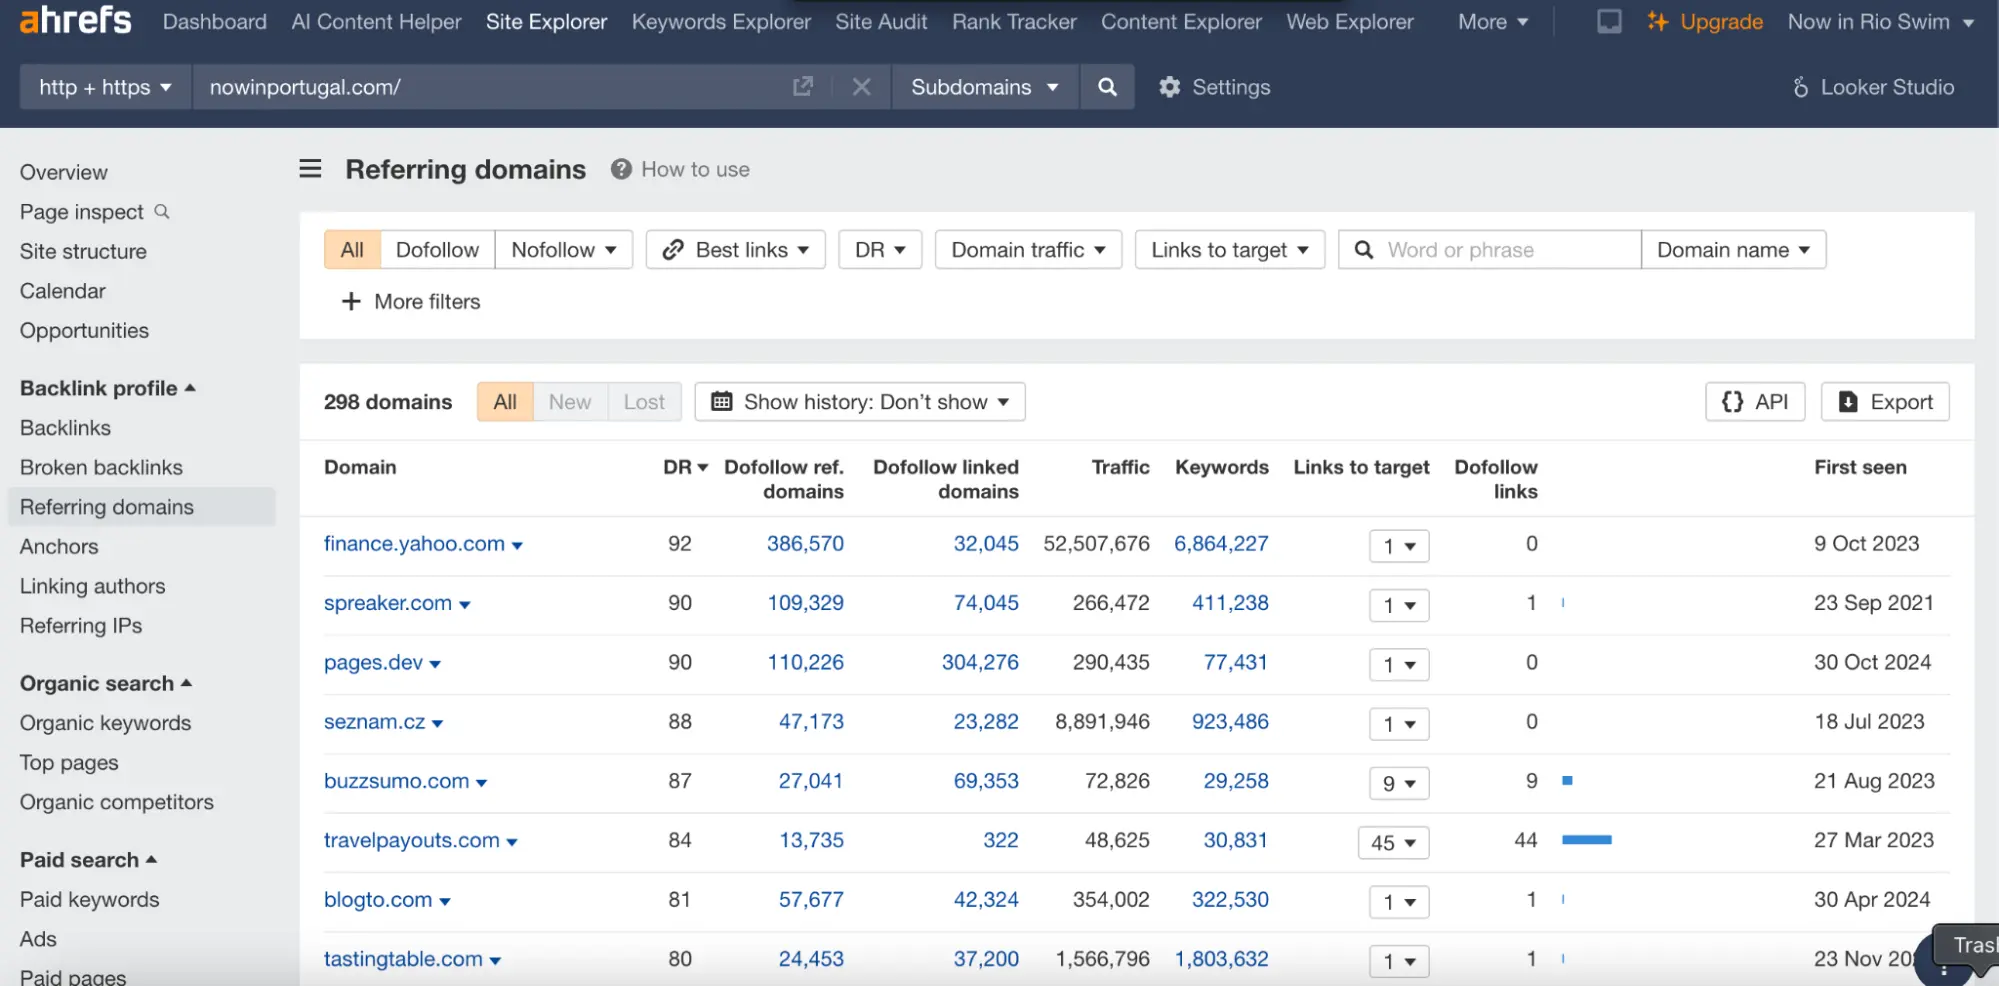Screen dimensions: 1999x986
Task: Select New domains toggle
Action: click(570, 401)
